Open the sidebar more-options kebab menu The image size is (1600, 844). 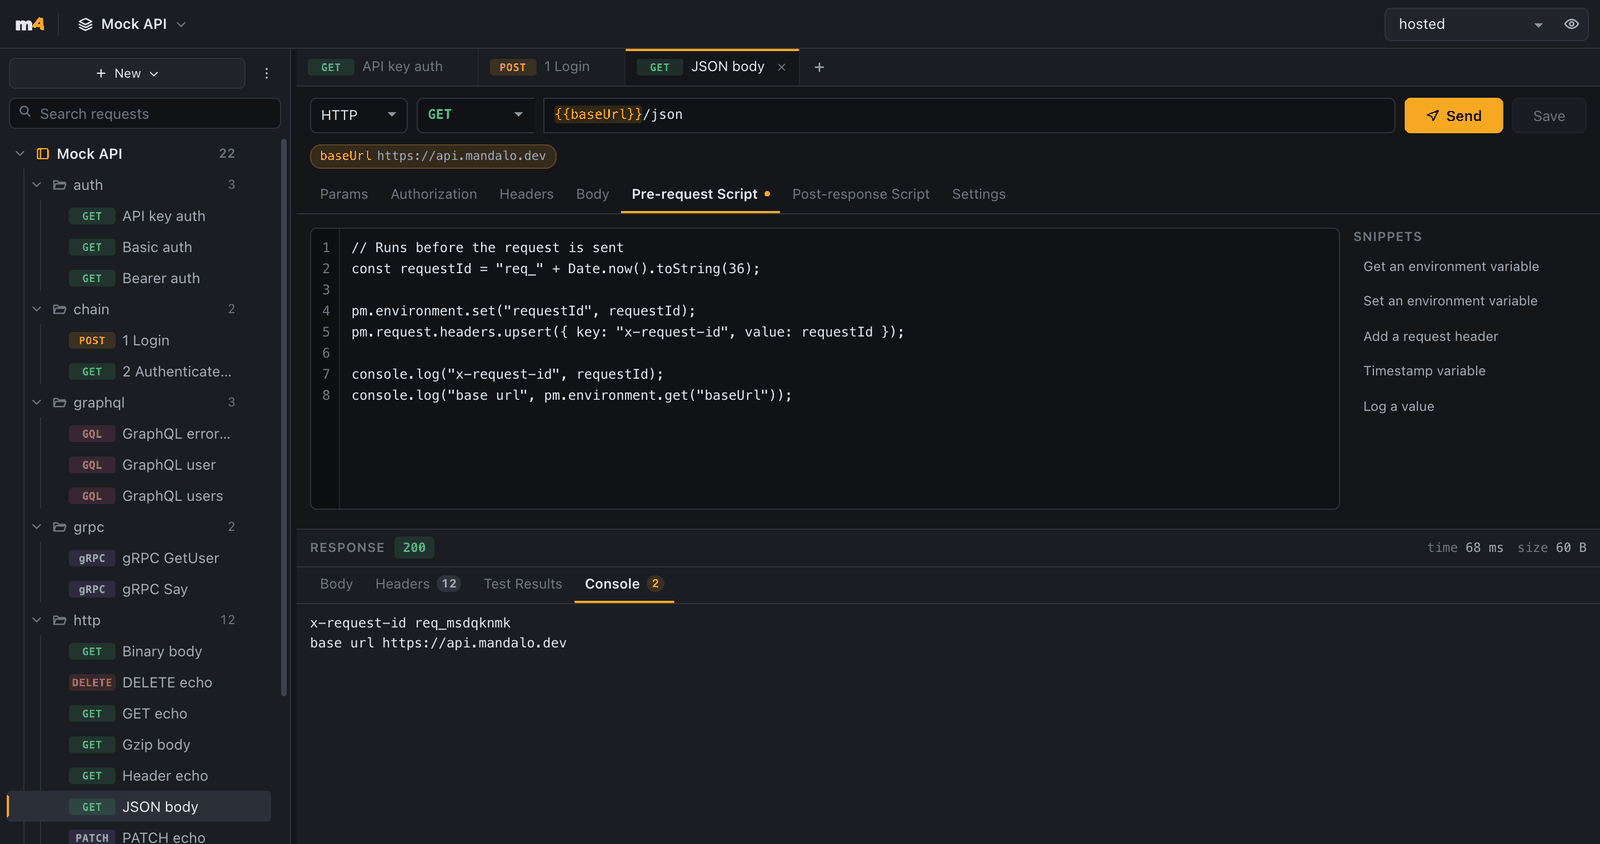pyautogui.click(x=266, y=73)
